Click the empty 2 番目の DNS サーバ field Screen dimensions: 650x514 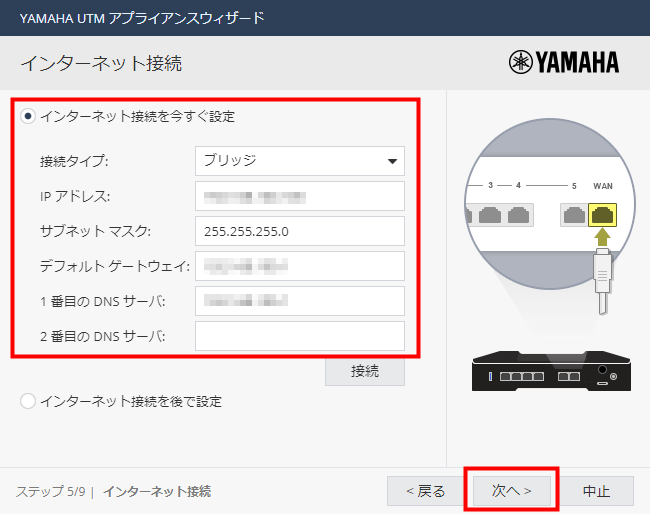(299, 336)
